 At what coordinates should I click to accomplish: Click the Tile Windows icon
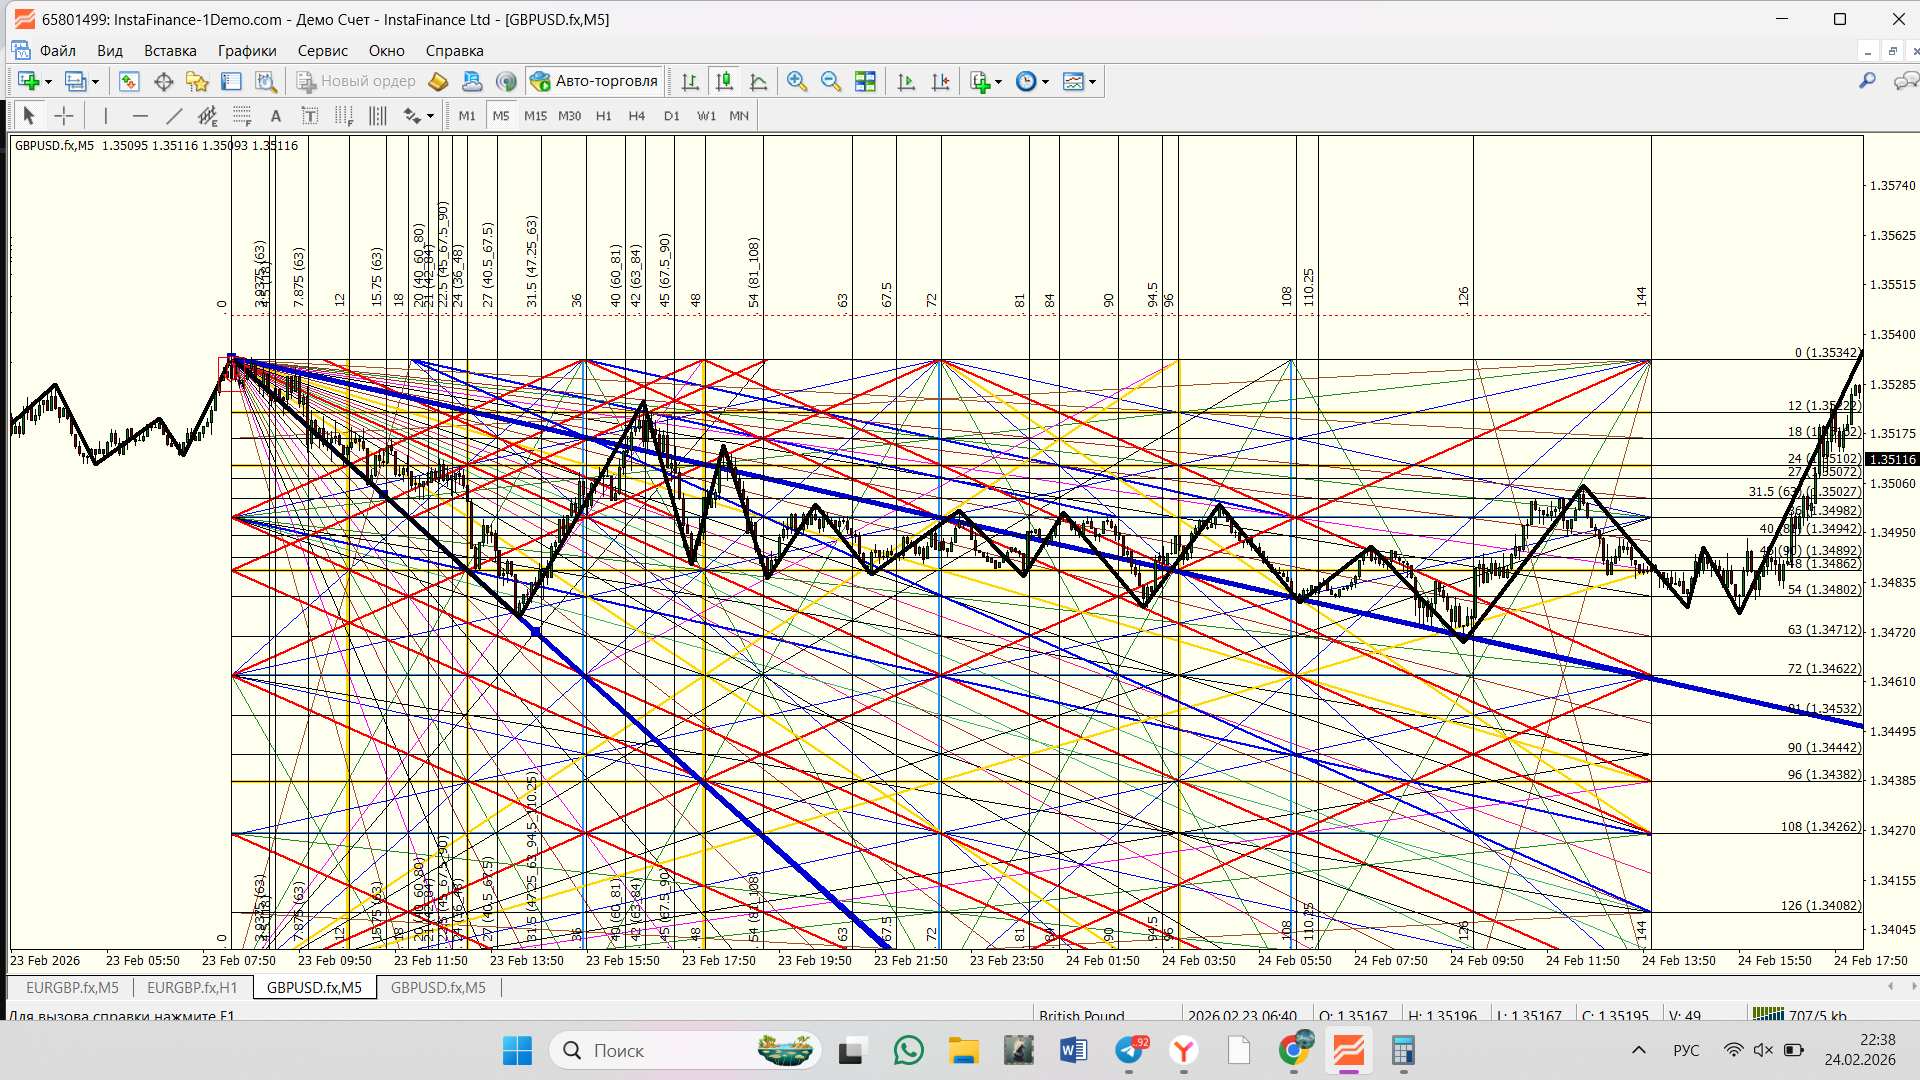(865, 82)
